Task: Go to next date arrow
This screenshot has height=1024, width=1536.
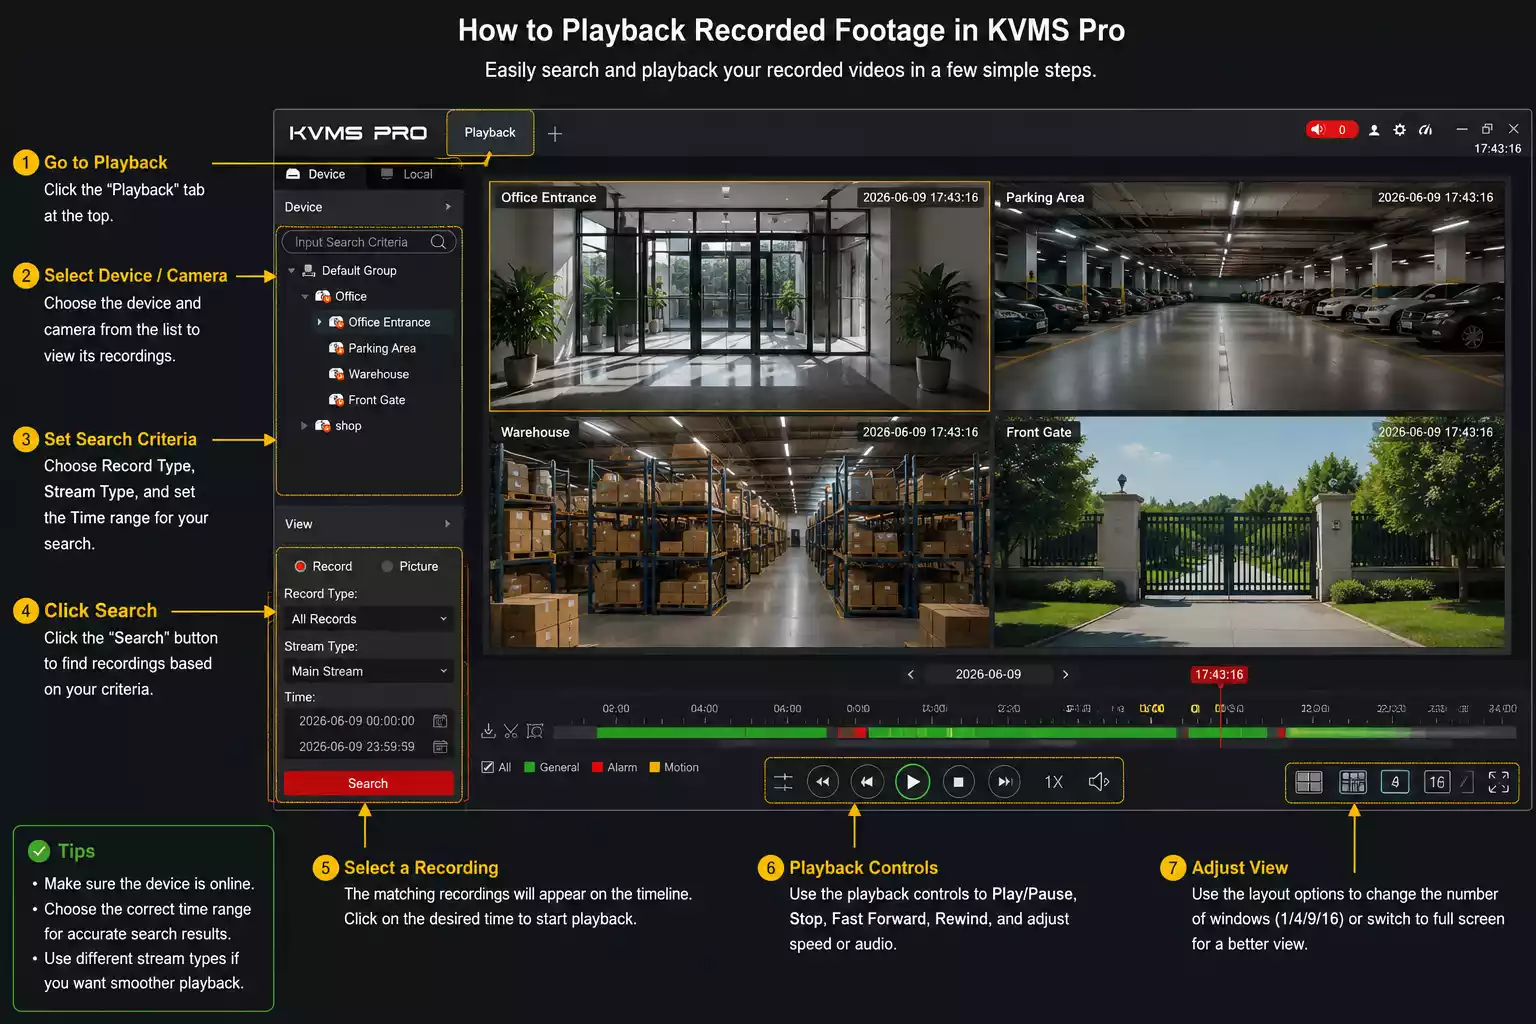Action: 1066,674
